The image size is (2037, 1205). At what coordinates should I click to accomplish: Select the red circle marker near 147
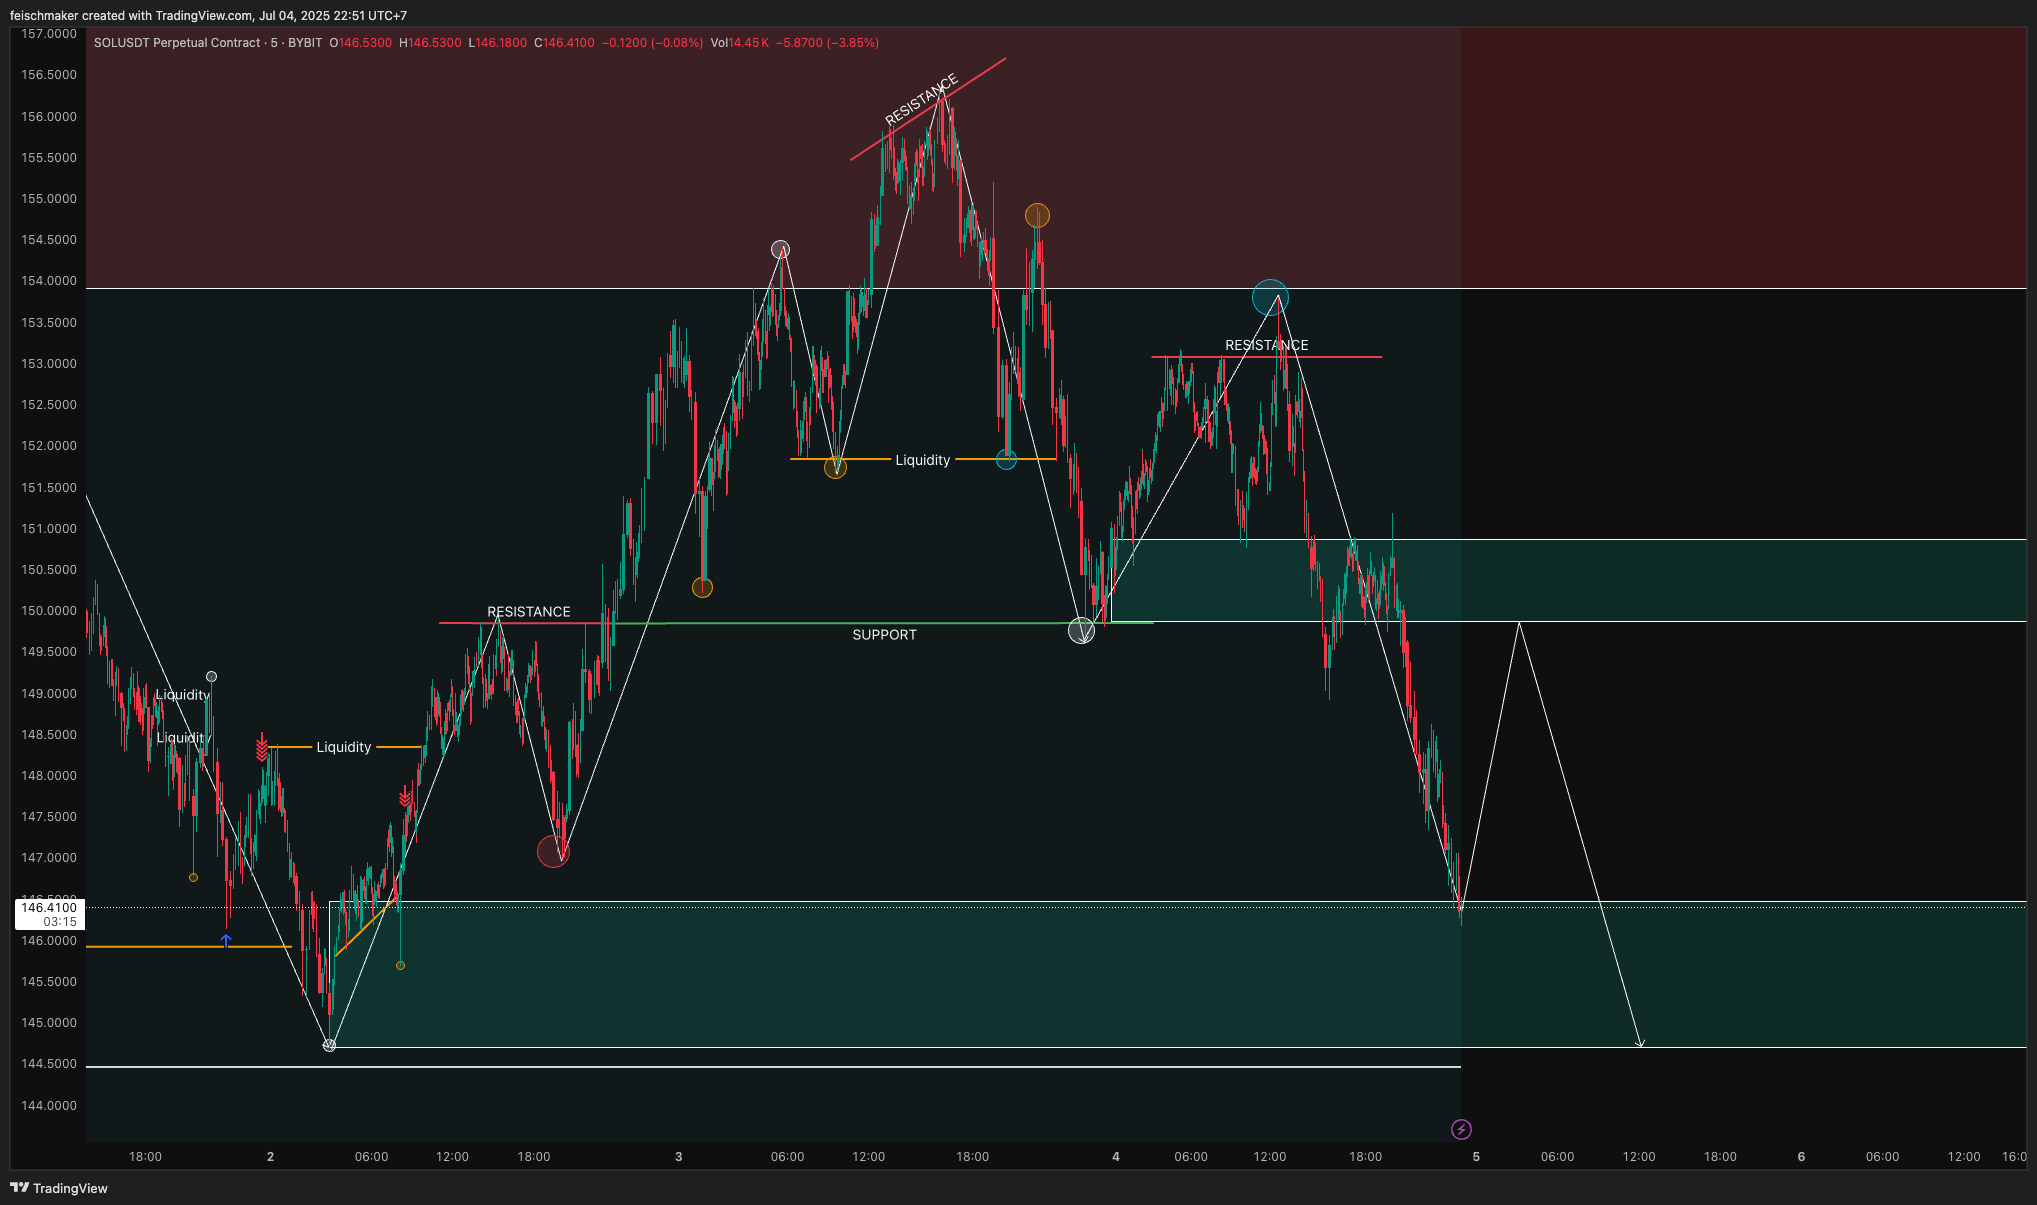click(553, 852)
